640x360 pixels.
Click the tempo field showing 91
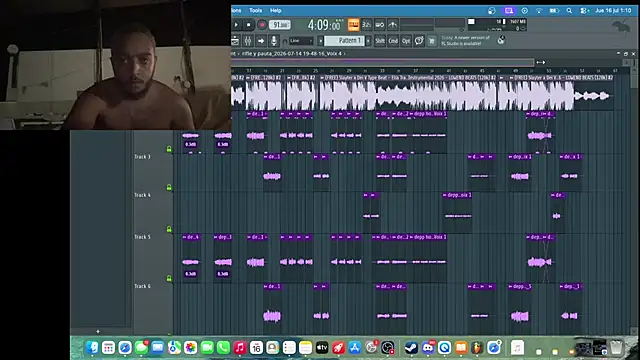(280, 25)
